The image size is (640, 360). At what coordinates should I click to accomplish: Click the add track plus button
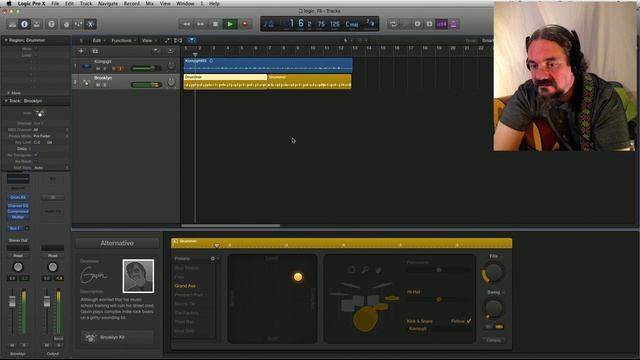coord(81,51)
